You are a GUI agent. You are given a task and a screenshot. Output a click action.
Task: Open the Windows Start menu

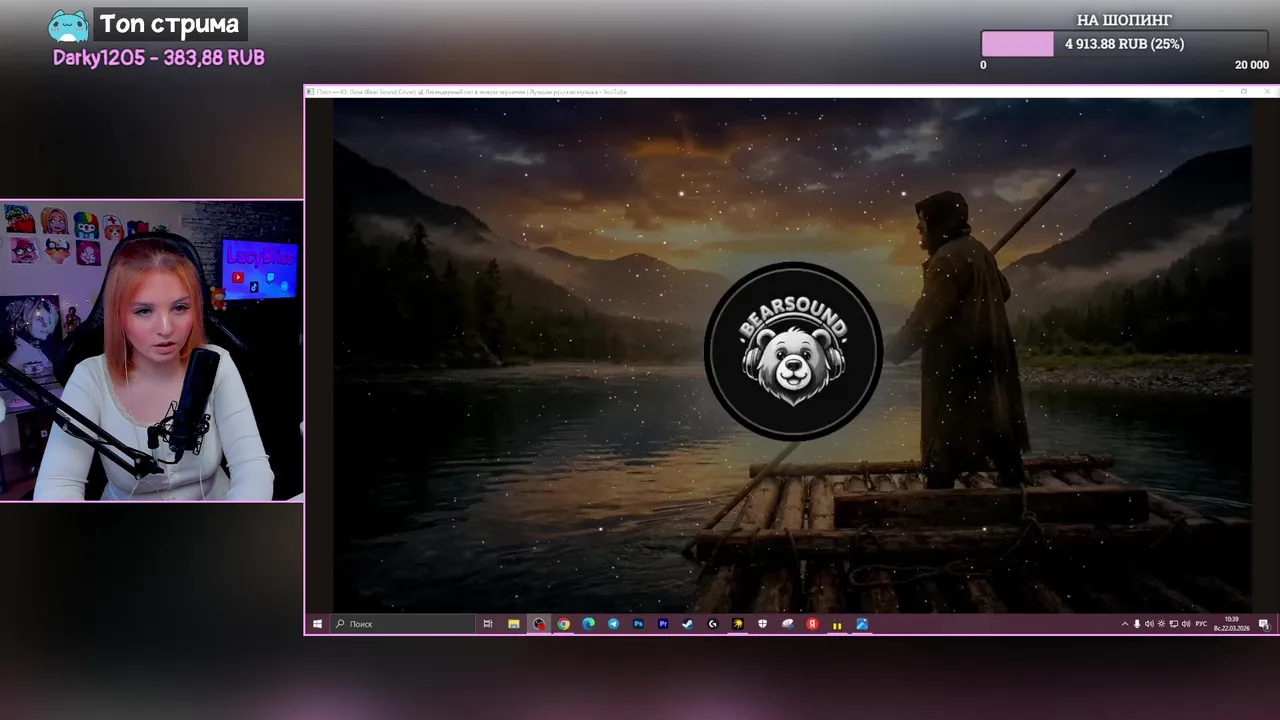pyautogui.click(x=317, y=624)
